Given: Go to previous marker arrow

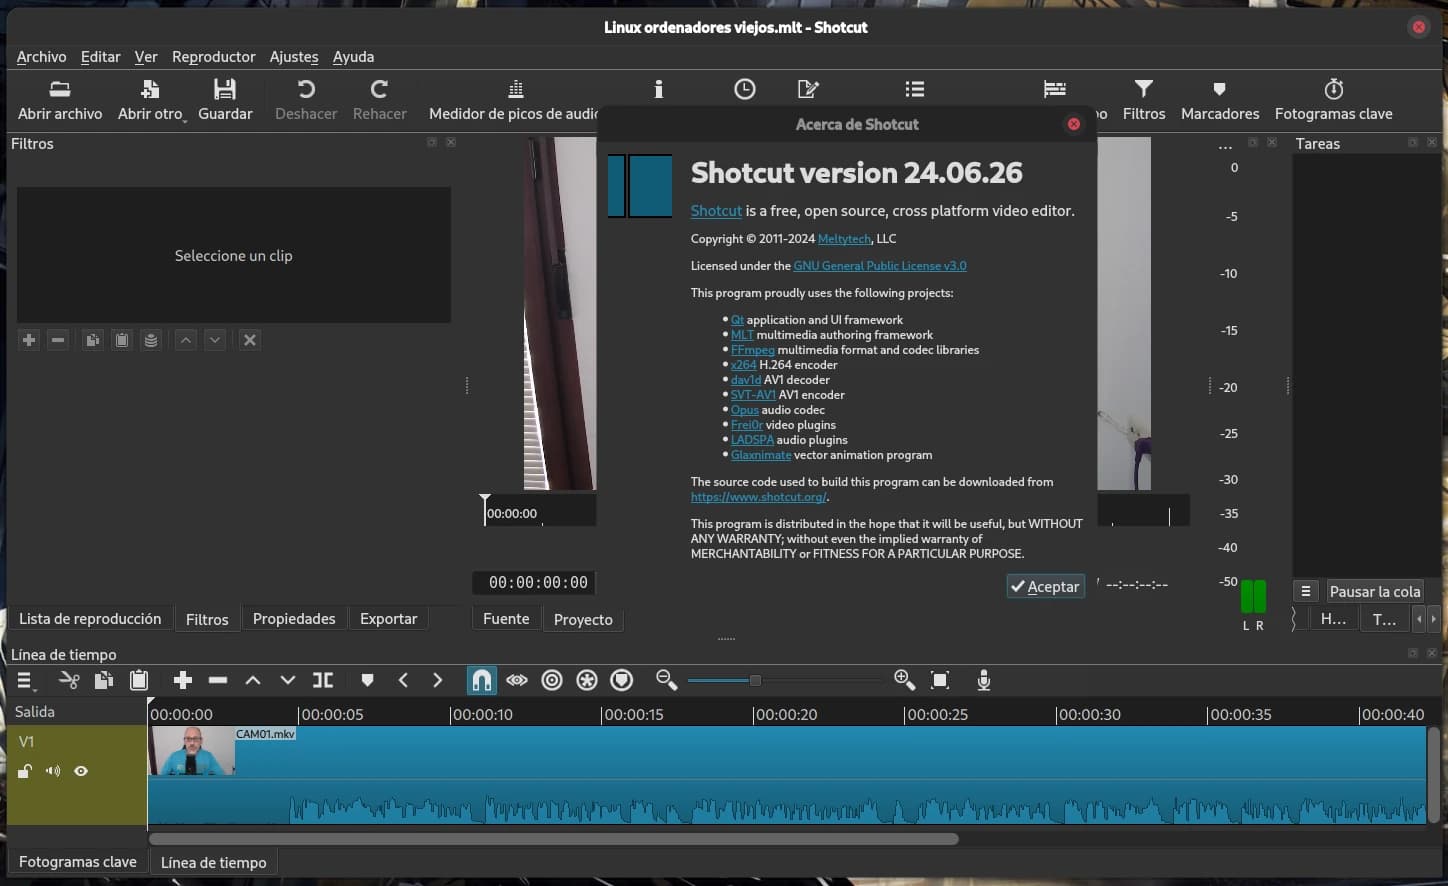Looking at the screenshot, I should point(403,680).
